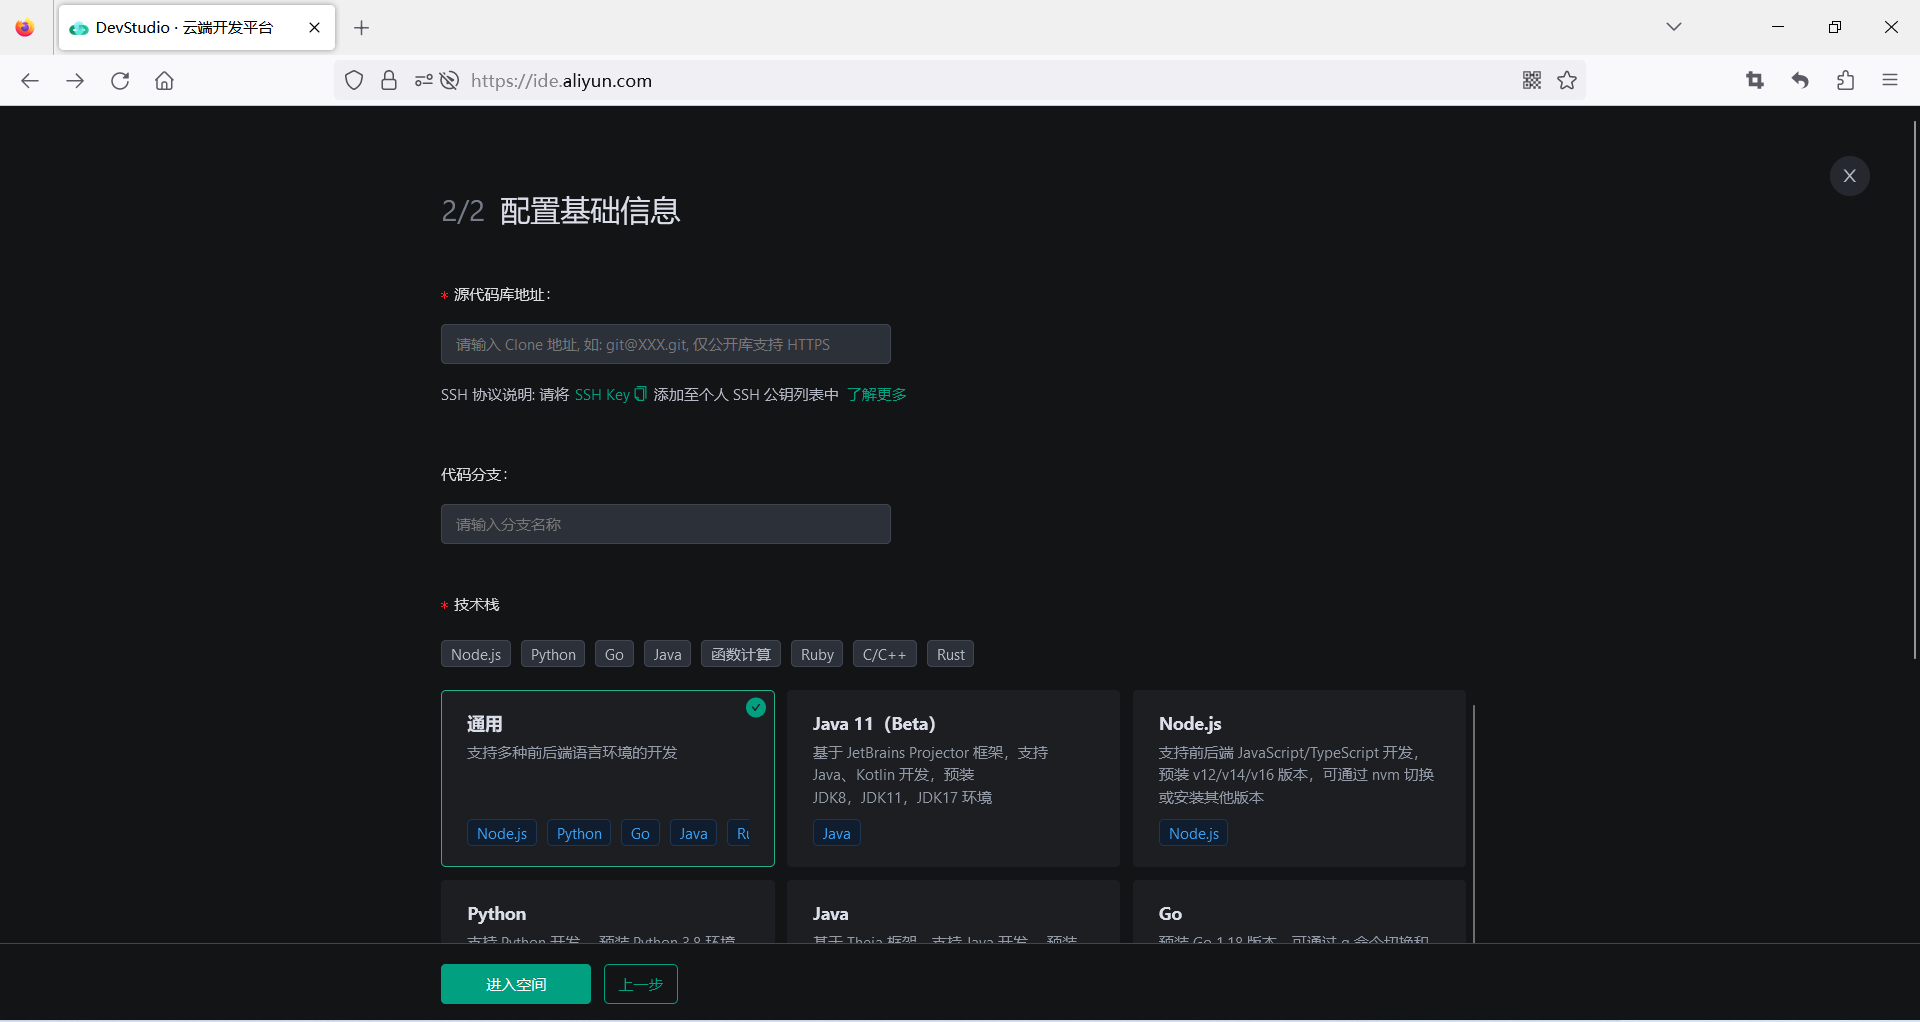Click the 源代码库地址 label
Image resolution: width=1920 pixels, height=1022 pixels.
click(x=501, y=294)
